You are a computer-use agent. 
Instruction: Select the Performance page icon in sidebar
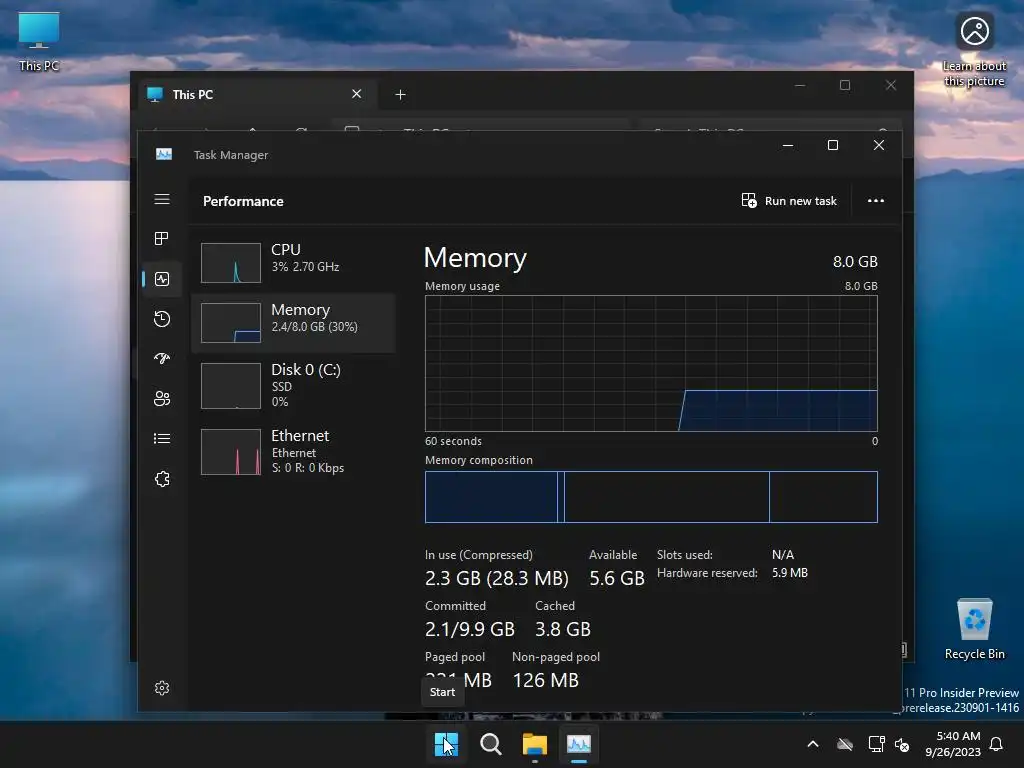(x=162, y=279)
